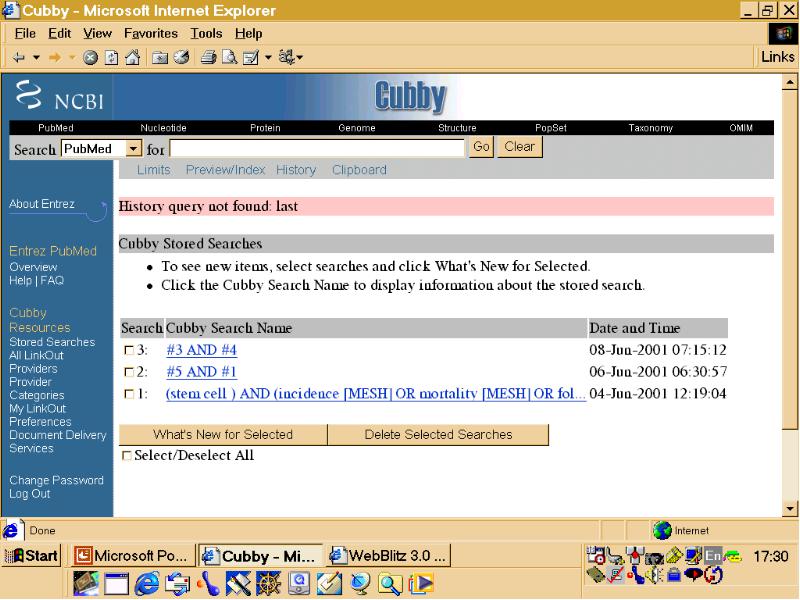Screen dimensions: 800x600
Task: Open the globe quick launch icon
Action: tap(360, 584)
